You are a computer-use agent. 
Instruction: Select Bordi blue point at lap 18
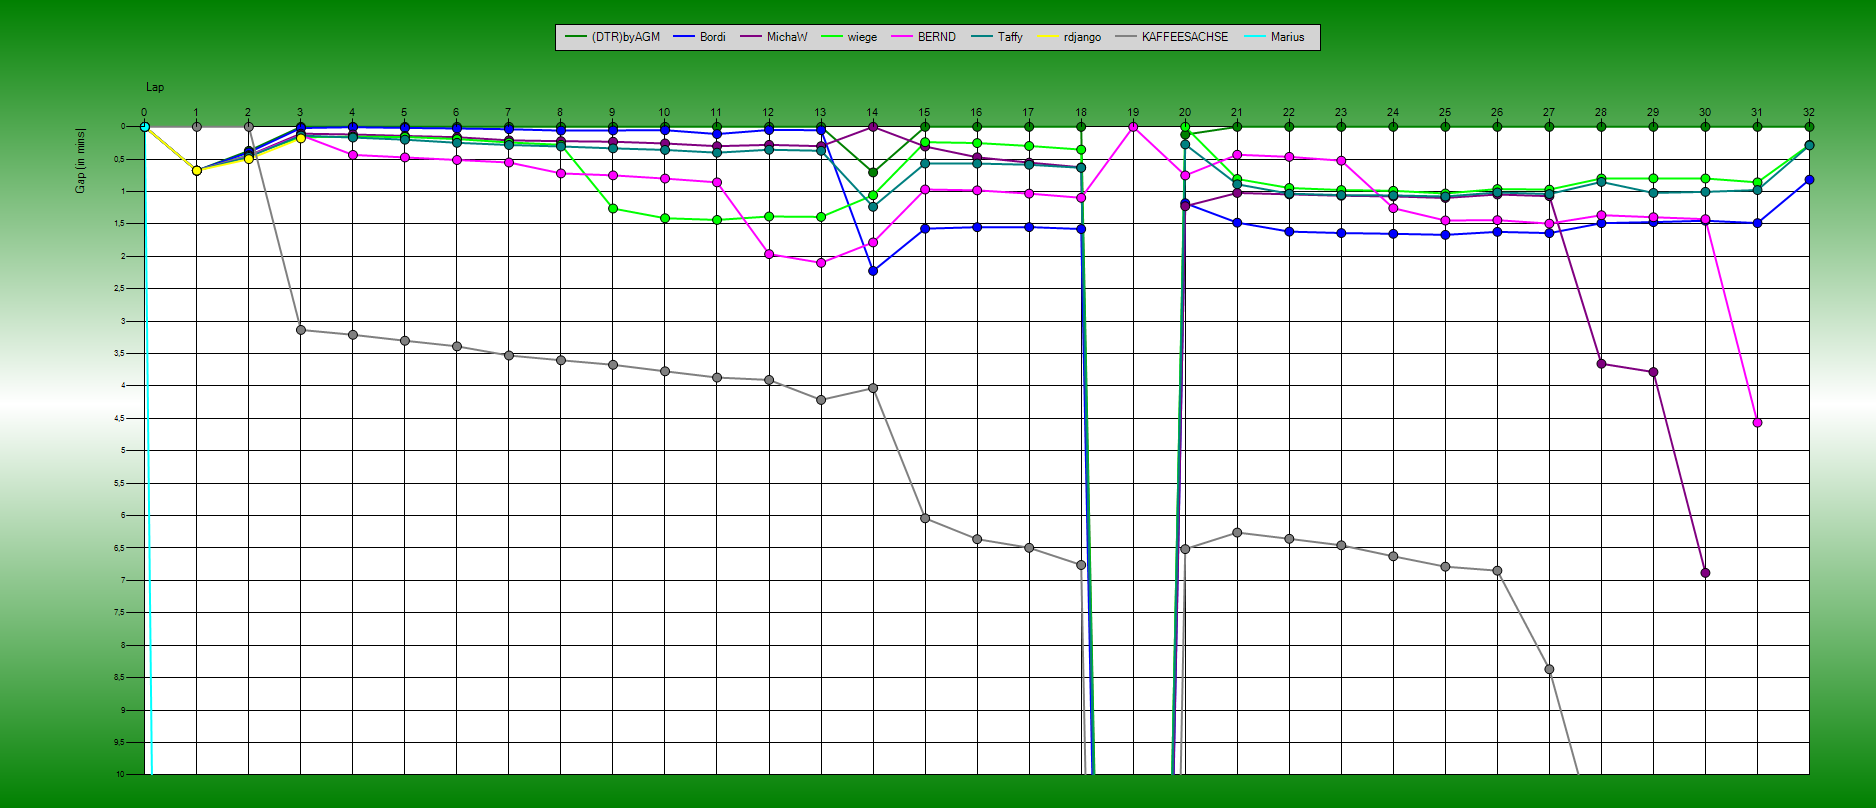pos(1081,229)
